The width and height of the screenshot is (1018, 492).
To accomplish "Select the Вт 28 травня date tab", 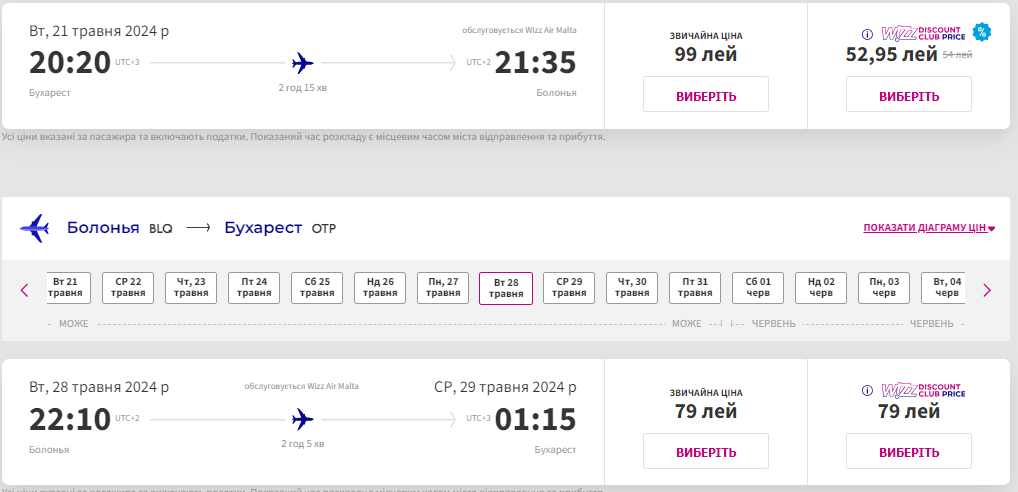I will [x=506, y=288].
